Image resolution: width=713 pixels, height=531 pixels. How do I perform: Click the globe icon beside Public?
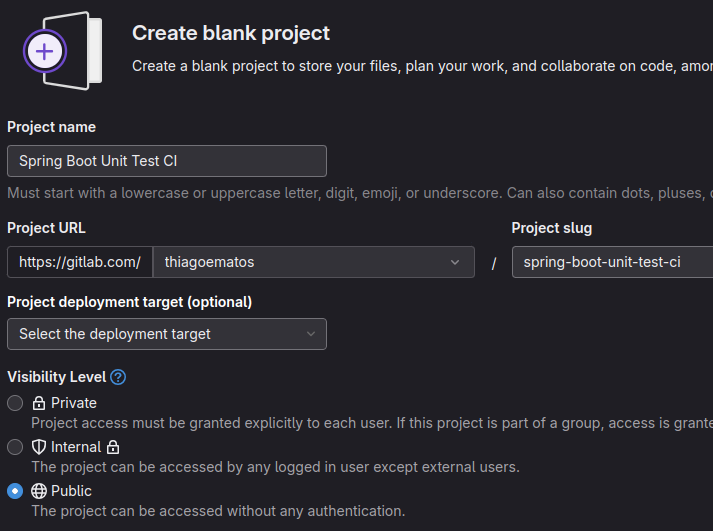click(x=39, y=491)
